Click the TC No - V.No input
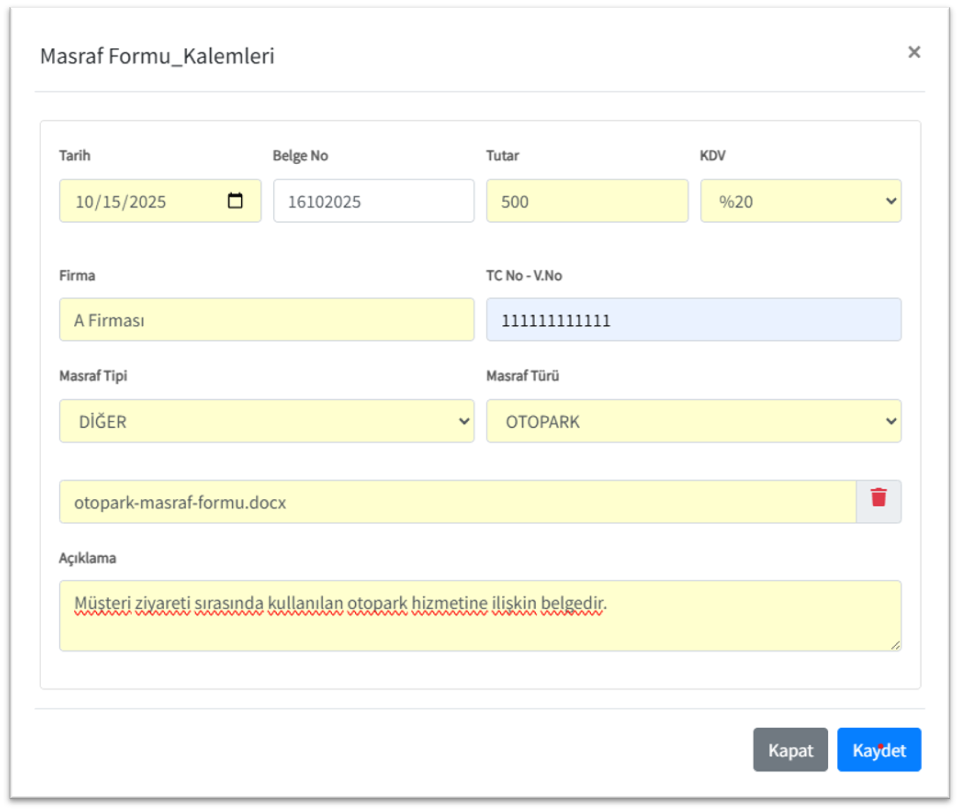The width and height of the screenshot is (959, 811). [693, 320]
